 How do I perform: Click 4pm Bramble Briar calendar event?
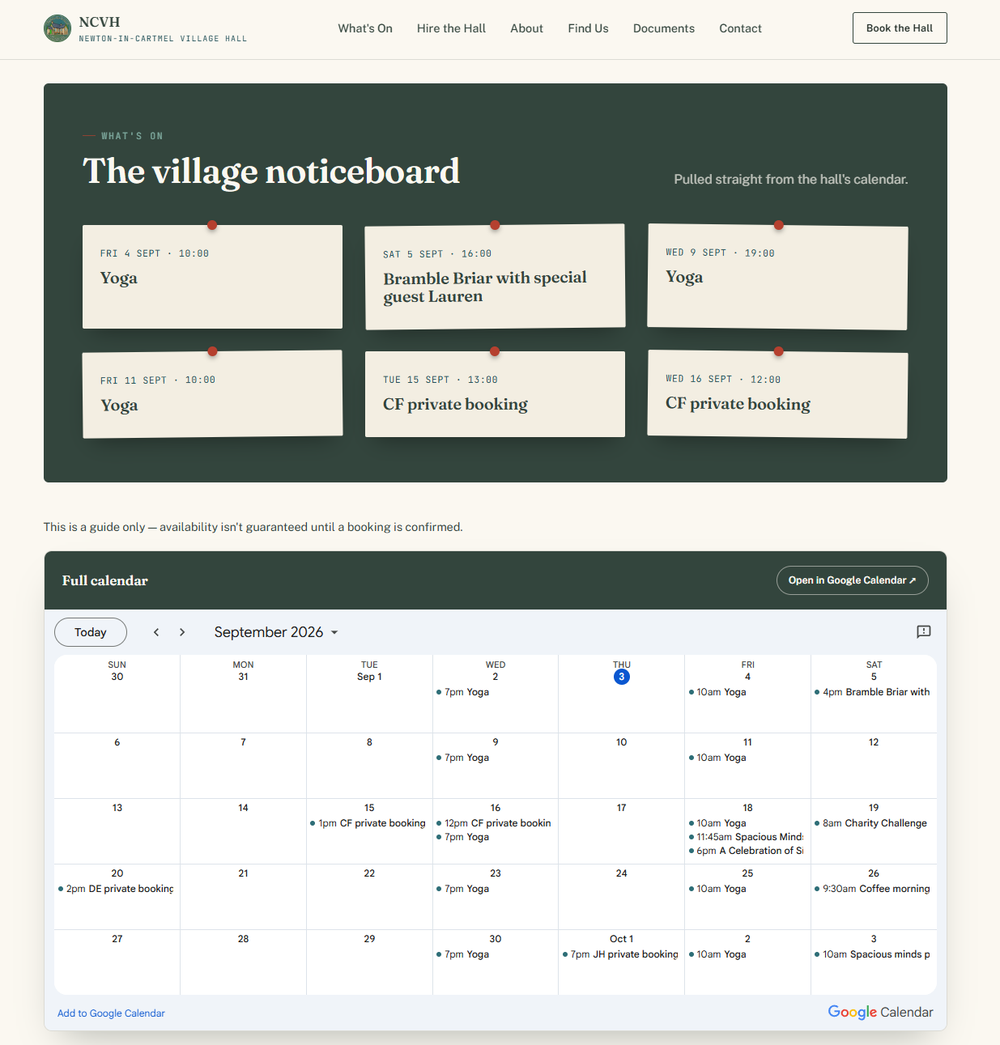click(x=873, y=692)
